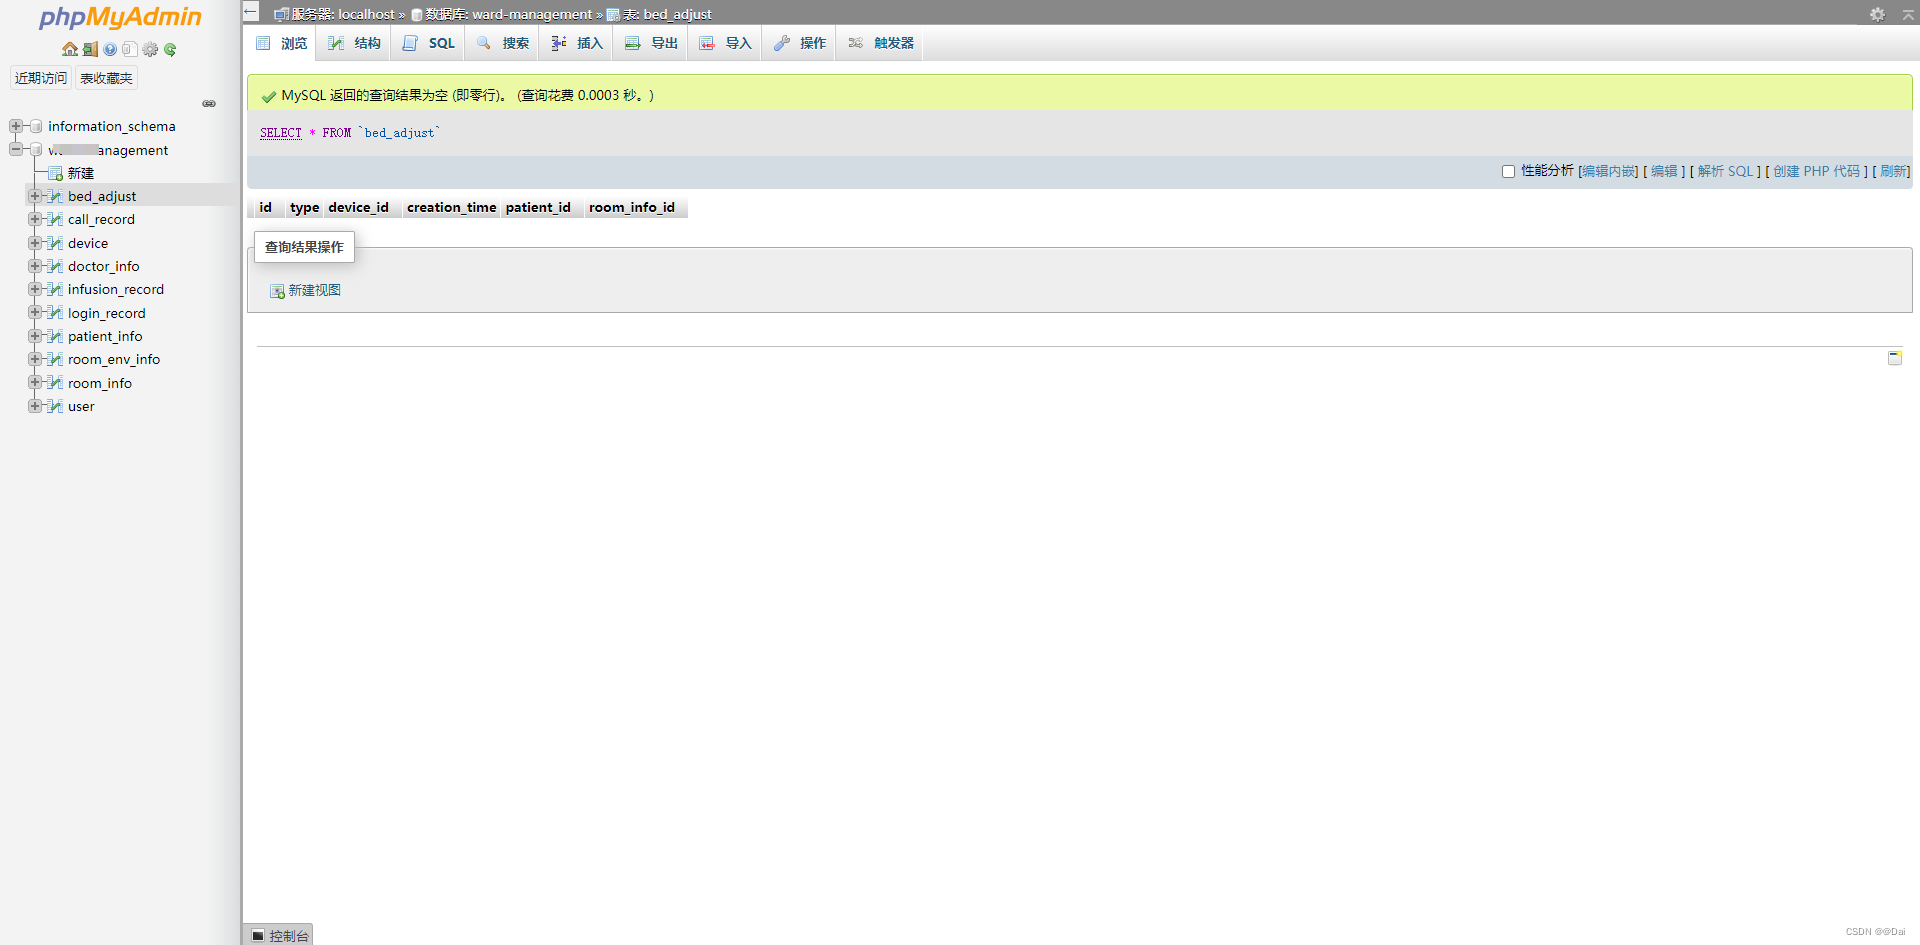The width and height of the screenshot is (1920, 945).
Task: Click the login_record table icon
Action: [x=55, y=313]
